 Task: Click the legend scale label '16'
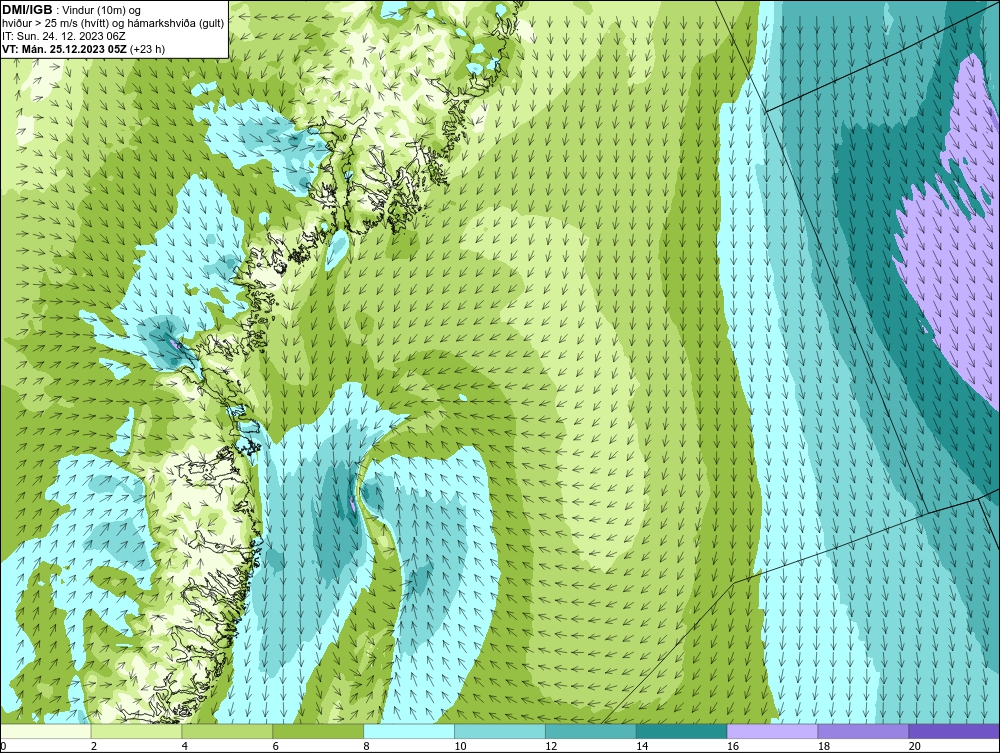click(x=733, y=746)
